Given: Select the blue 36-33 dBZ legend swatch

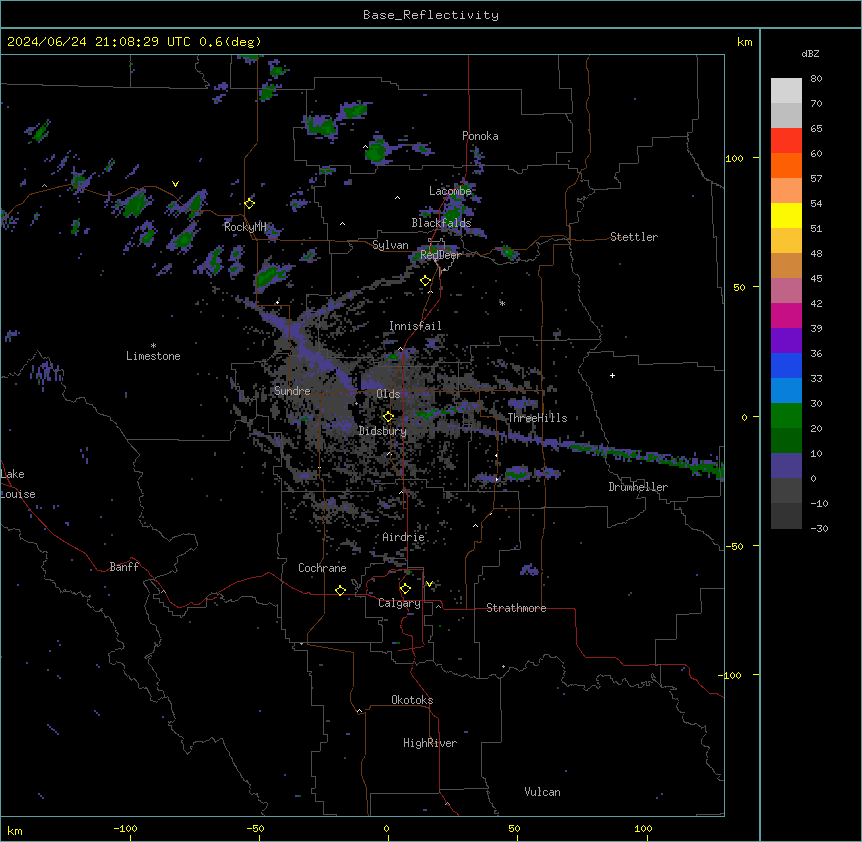Looking at the screenshot, I should (x=786, y=365).
